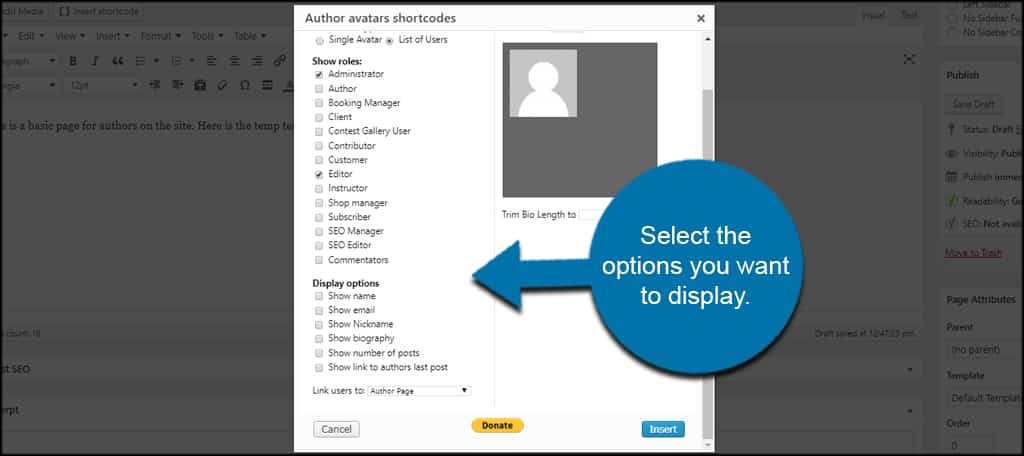1024x456 pixels.
Task: Click the clear formatting eraser icon
Action: coord(222,85)
